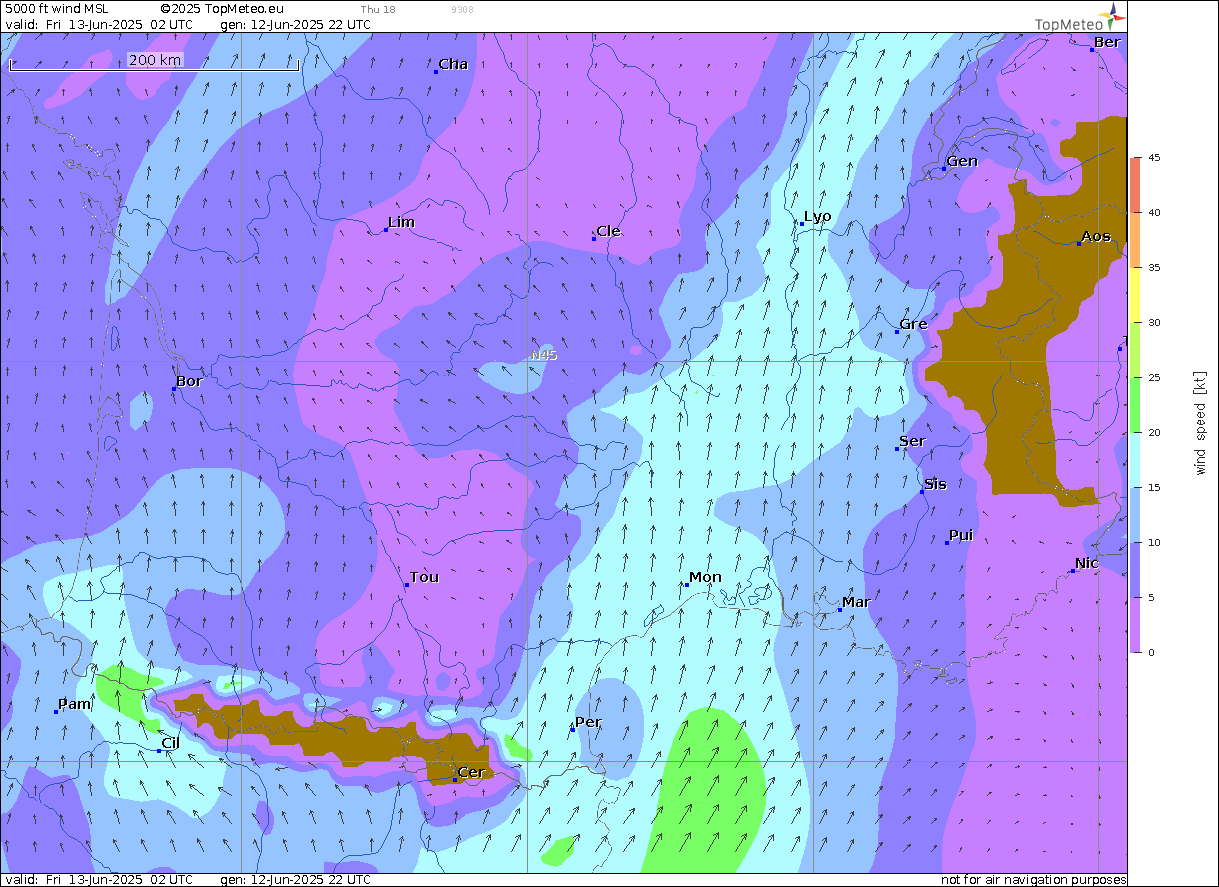Select the Lyo city label
The width and height of the screenshot is (1219, 887).
click(x=817, y=216)
